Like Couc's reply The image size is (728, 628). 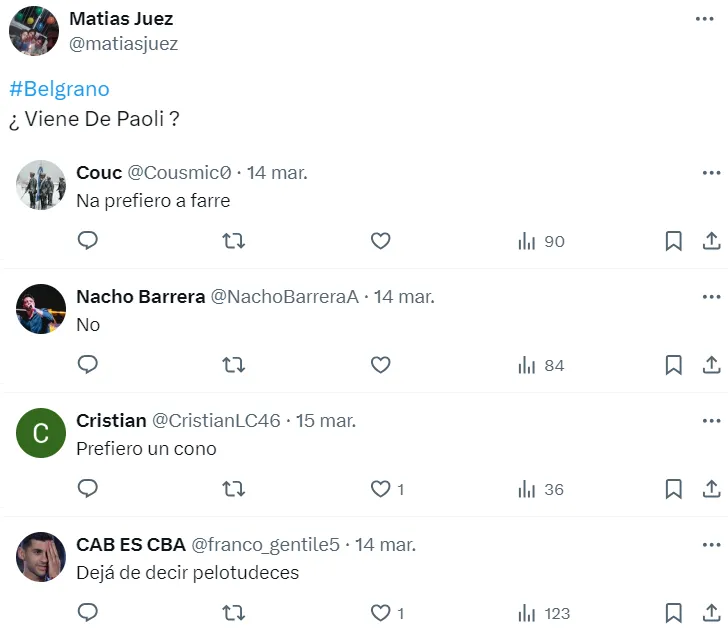[380, 241]
